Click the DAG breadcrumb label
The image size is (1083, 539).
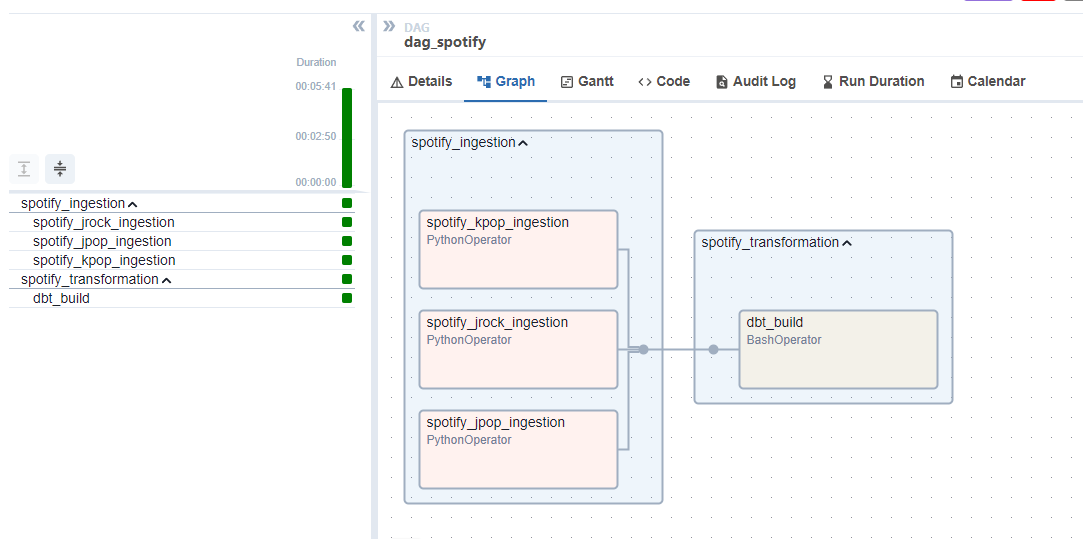point(416,28)
